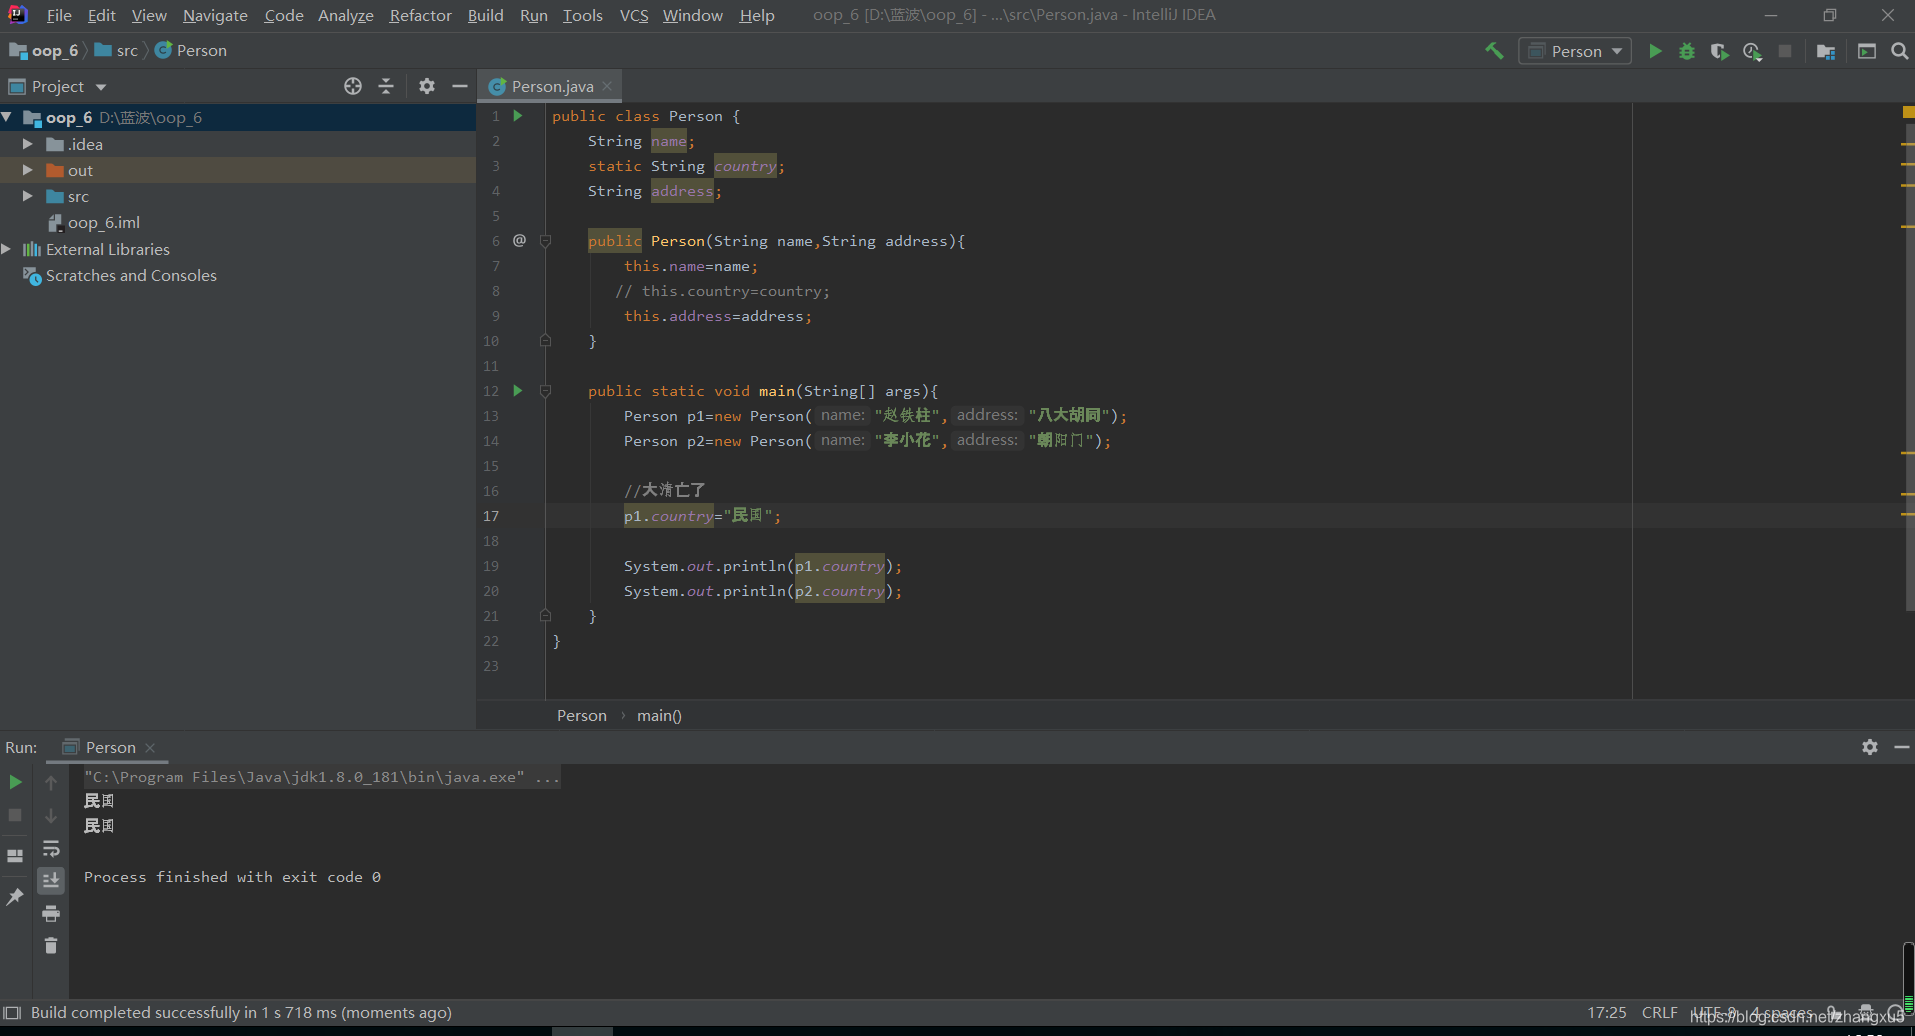The height and width of the screenshot is (1036, 1915).
Task: Open Project panel settings gear
Action: (427, 86)
